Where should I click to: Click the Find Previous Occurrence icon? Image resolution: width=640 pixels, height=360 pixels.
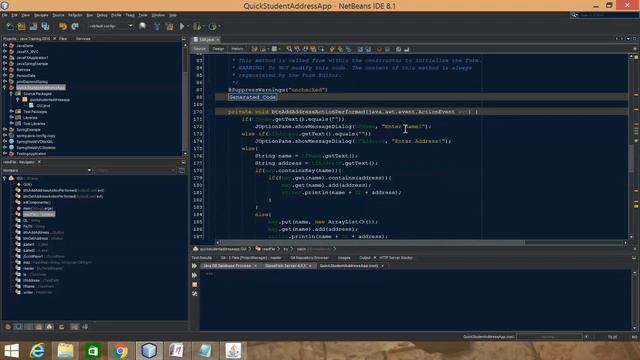pyautogui.click(x=297, y=49)
